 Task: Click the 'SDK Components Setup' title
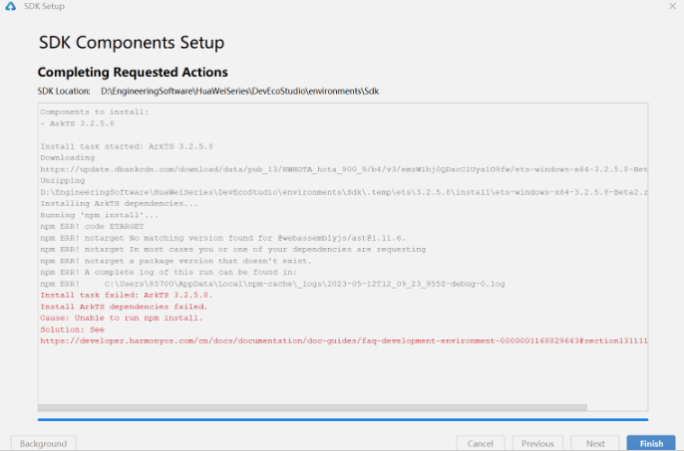click(131, 43)
